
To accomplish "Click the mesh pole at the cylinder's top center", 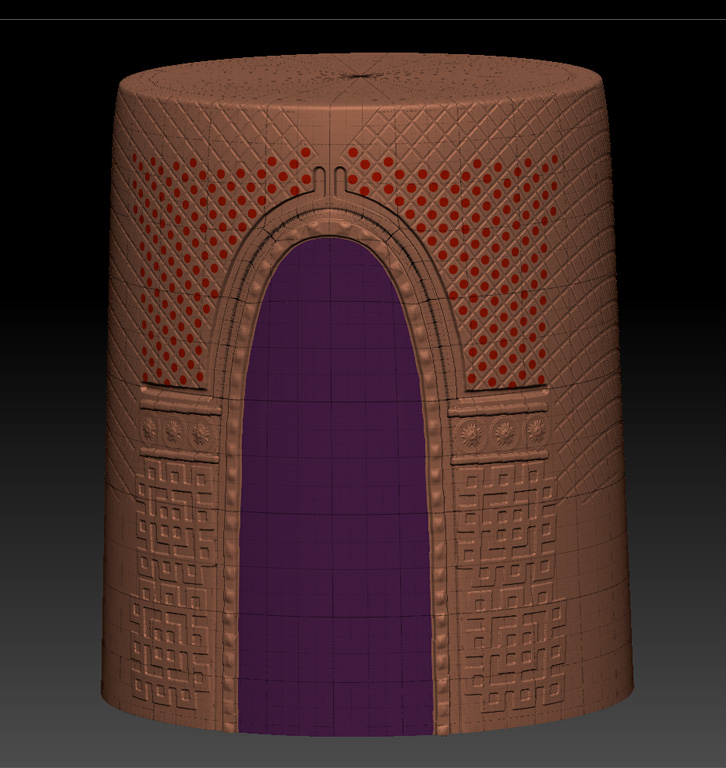I will tap(360, 75).
